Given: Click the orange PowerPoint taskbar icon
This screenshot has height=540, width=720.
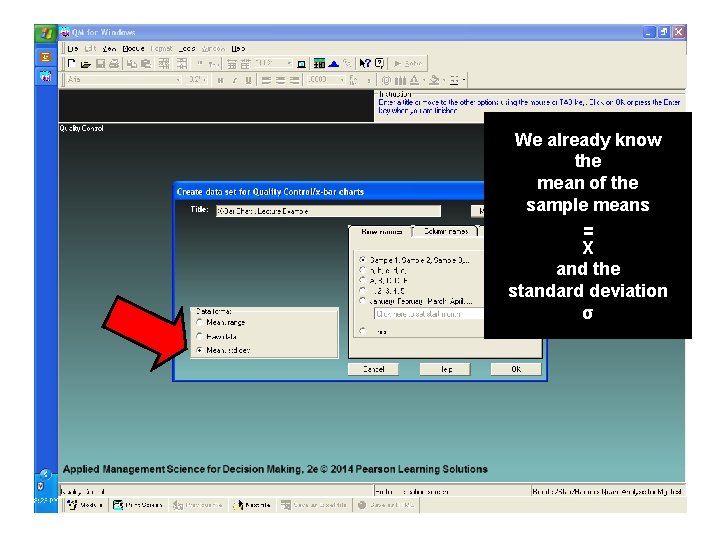Looking at the screenshot, I should (45, 57).
